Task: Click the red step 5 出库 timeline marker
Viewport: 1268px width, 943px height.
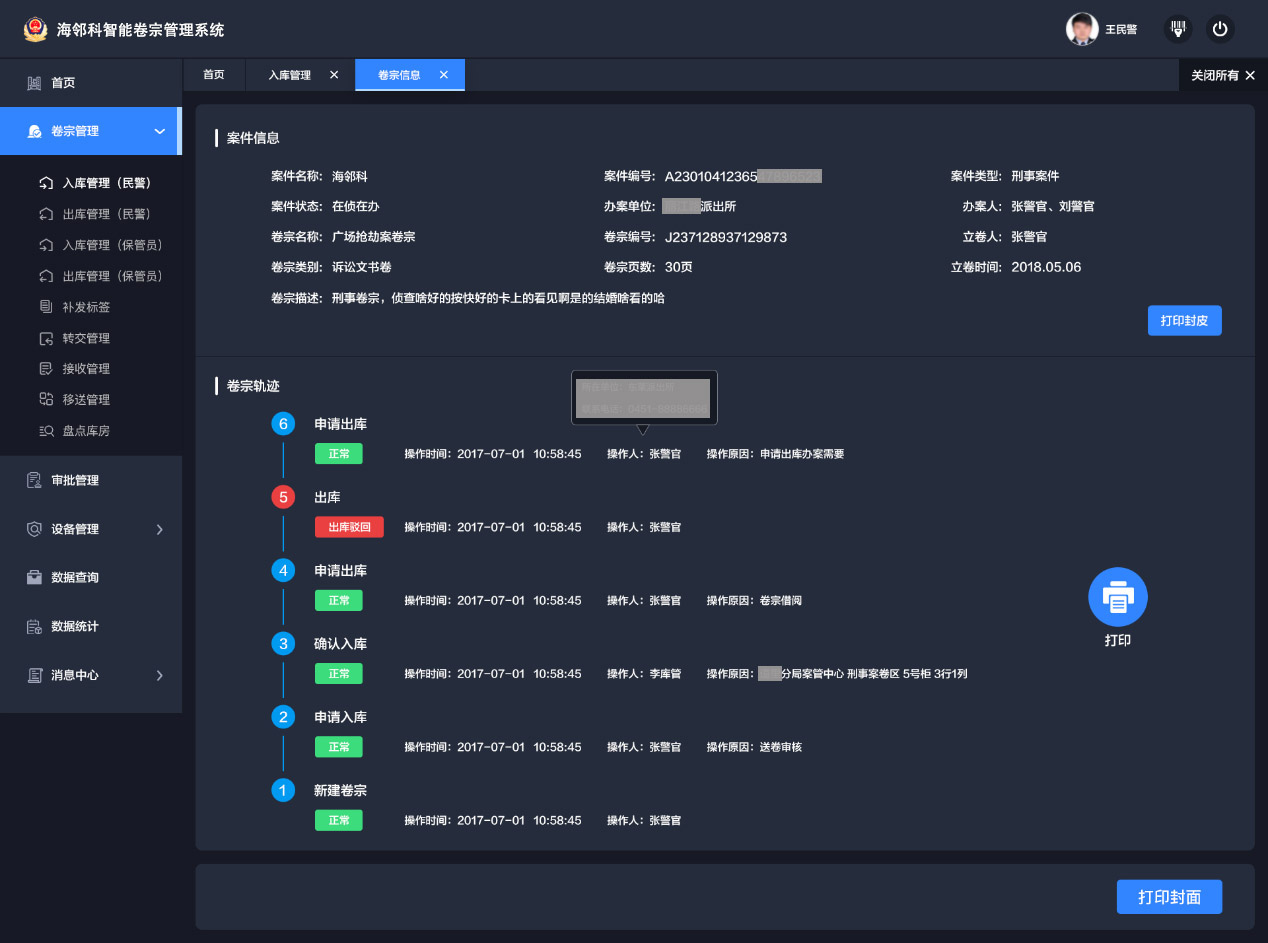Action: (284, 497)
